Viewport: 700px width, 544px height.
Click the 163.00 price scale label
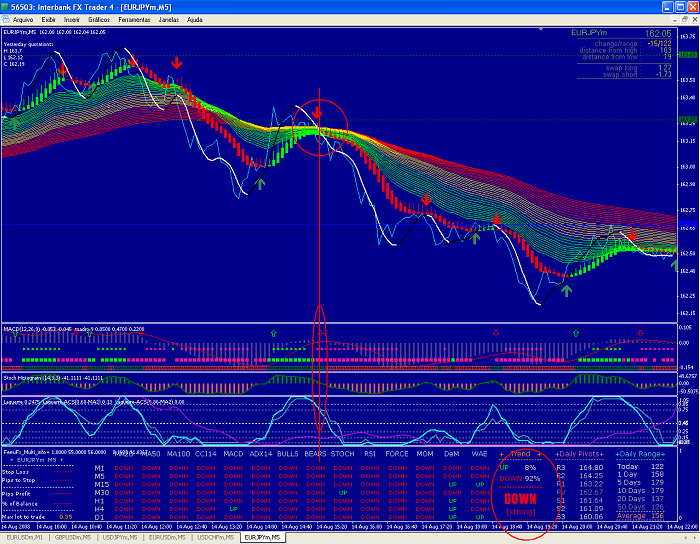(x=688, y=166)
